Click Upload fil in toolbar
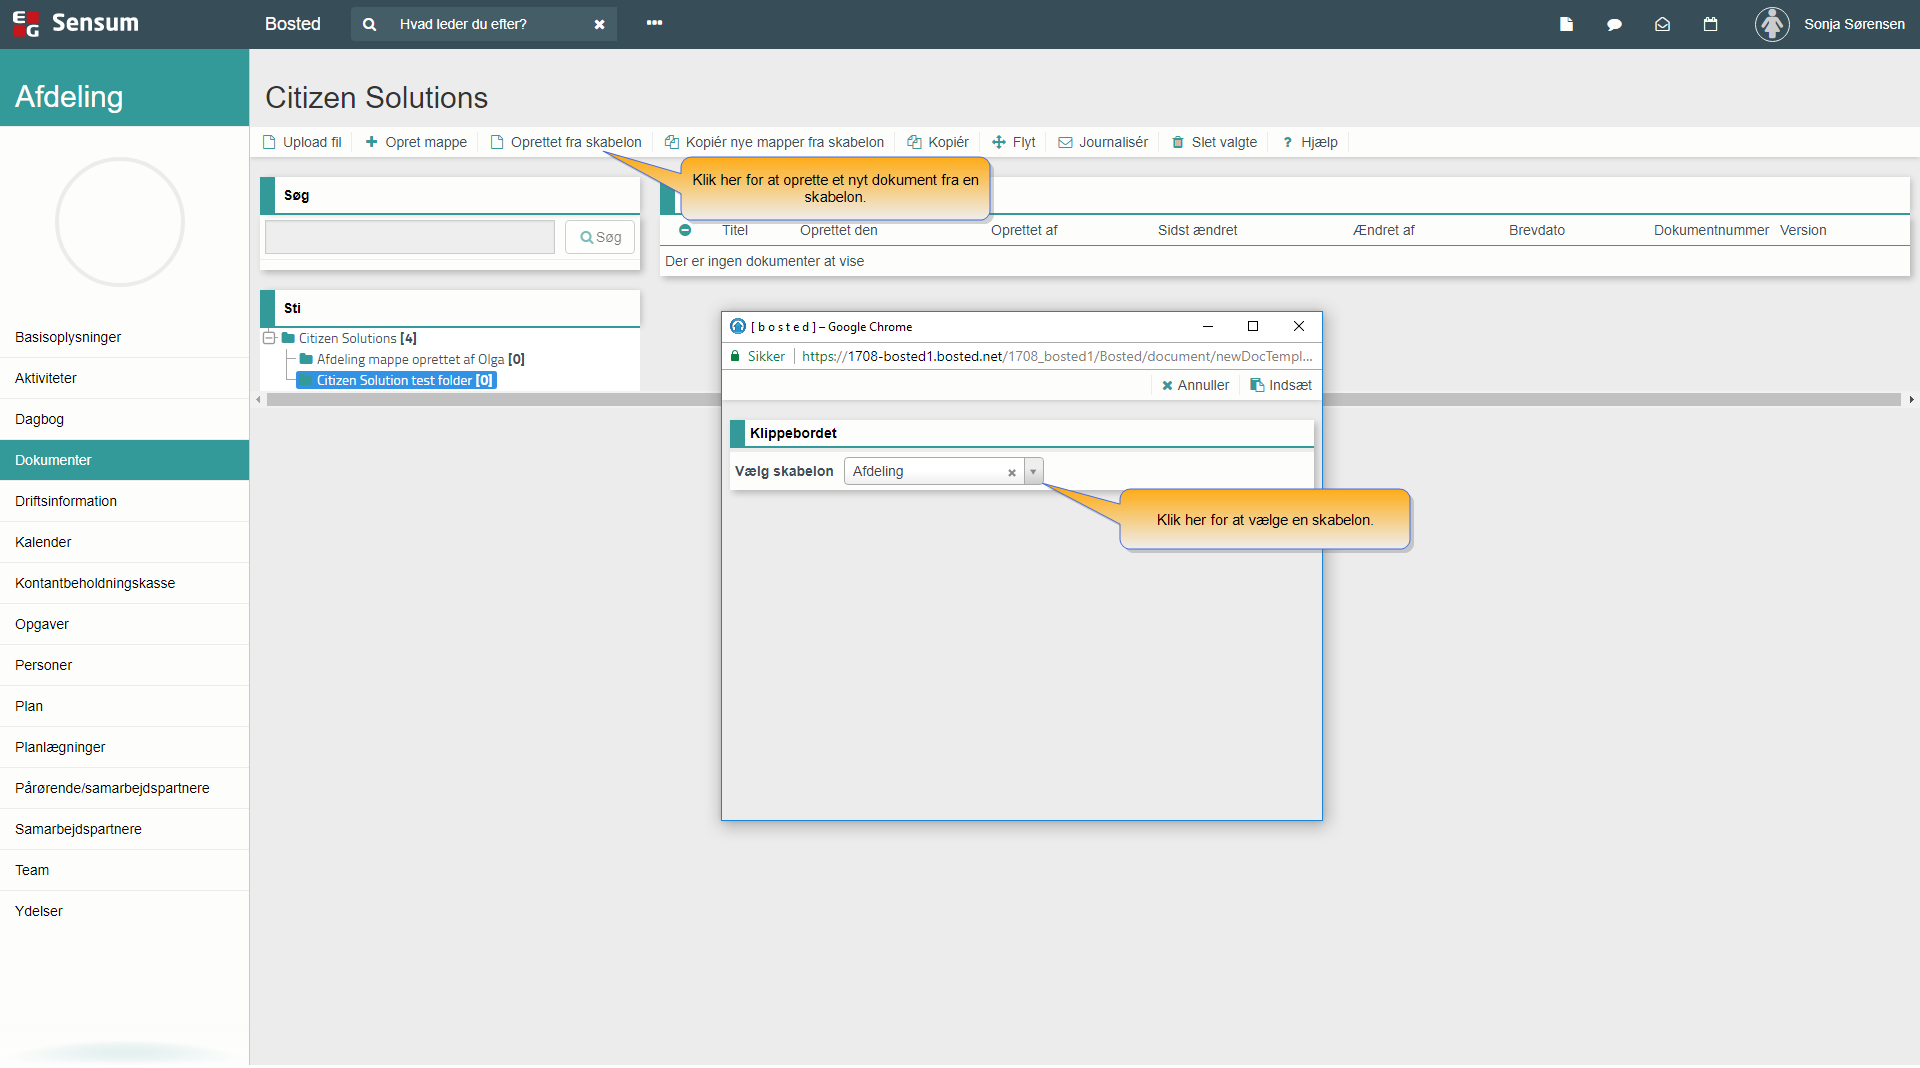 (302, 142)
